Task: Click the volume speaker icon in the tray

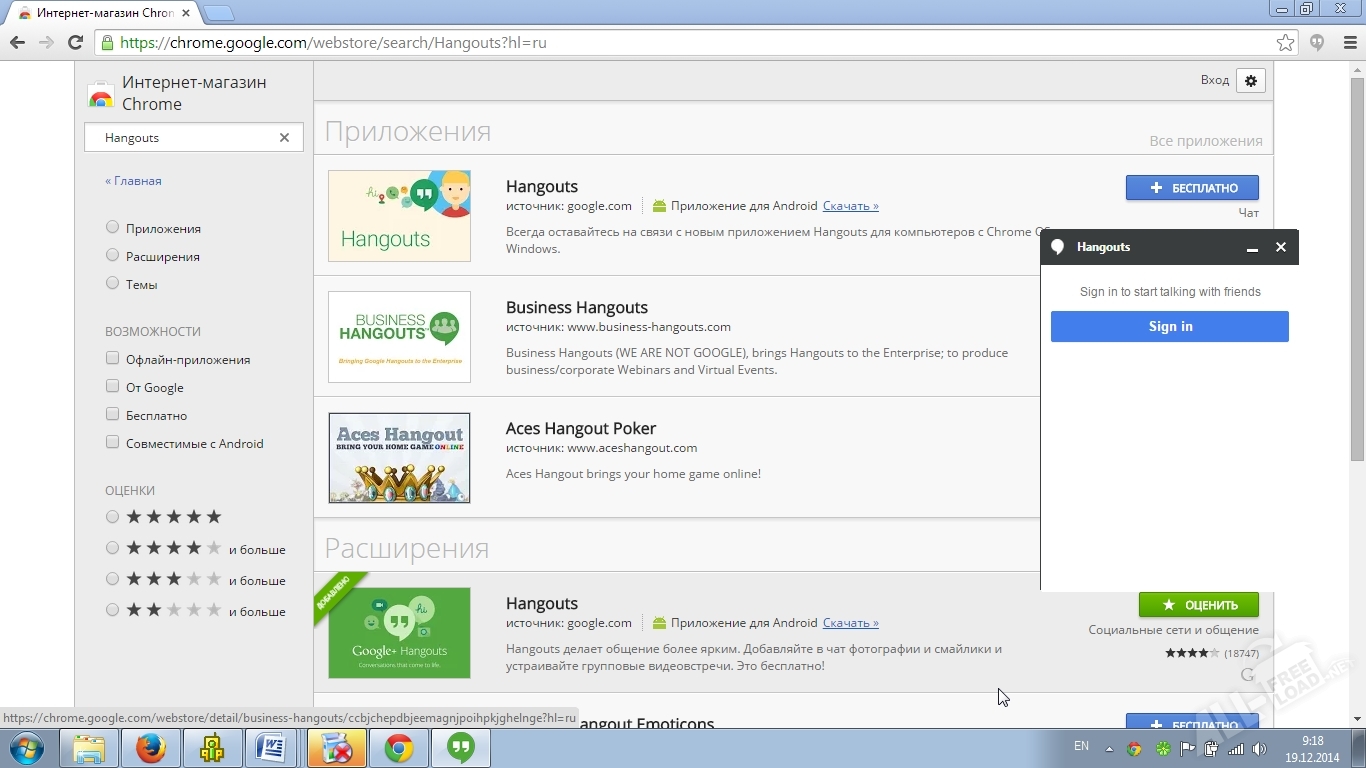Action: point(1259,748)
